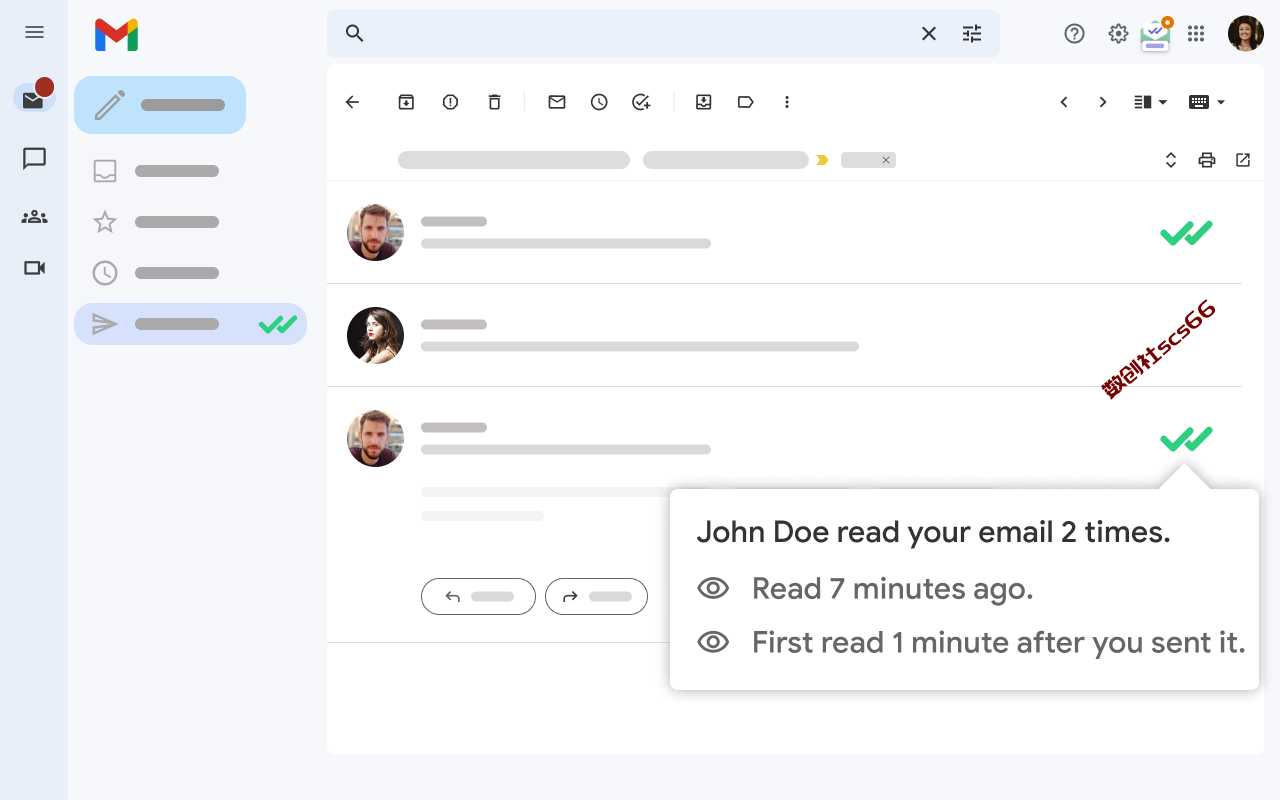Click the print icon
The height and width of the screenshot is (800, 1280).
[1207, 160]
